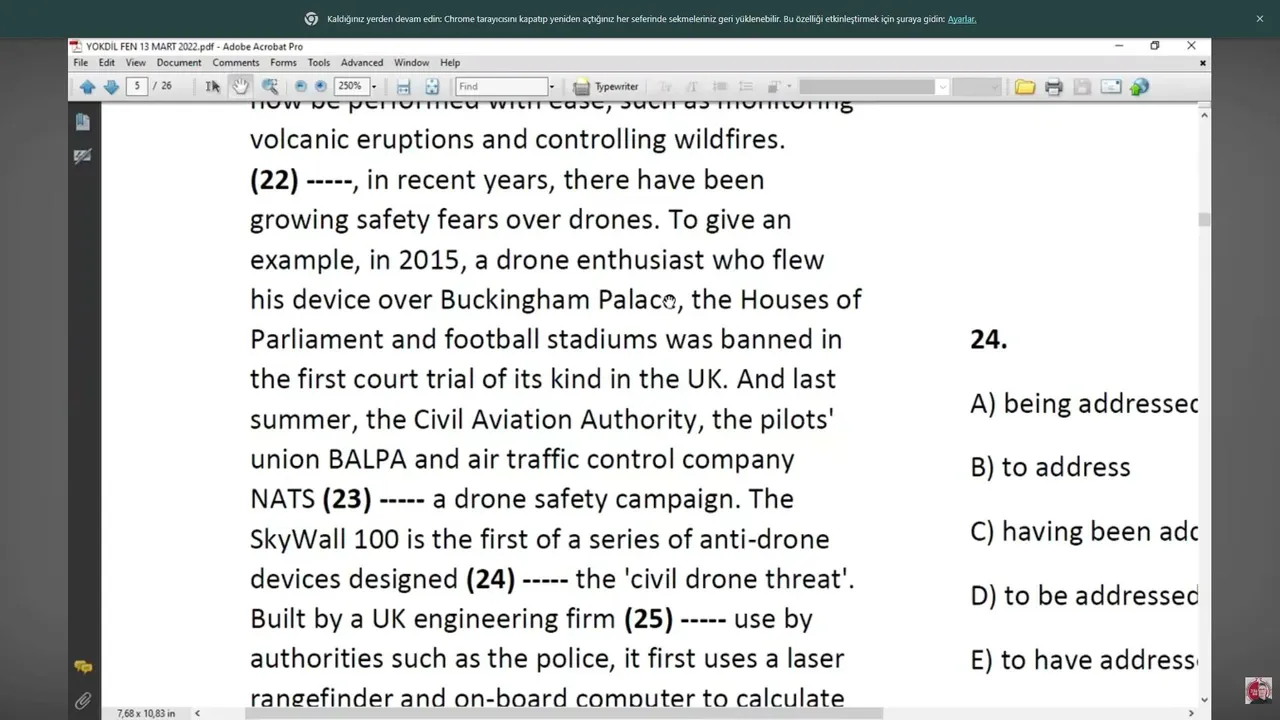Viewport: 1280px width, 720px height.
Task: Click the Ayarlar settings link
Action: [962, 19]
